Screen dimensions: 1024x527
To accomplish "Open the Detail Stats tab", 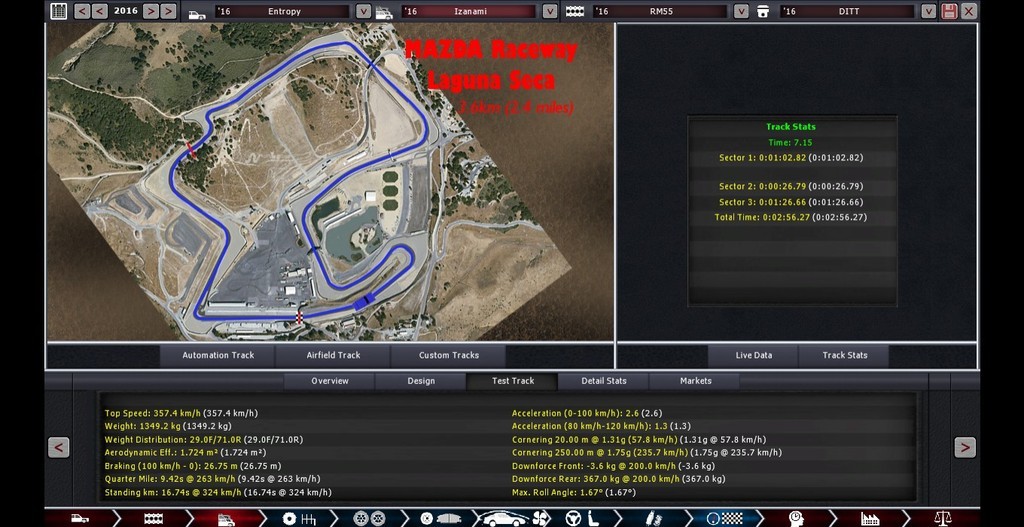I will point(604,381).
